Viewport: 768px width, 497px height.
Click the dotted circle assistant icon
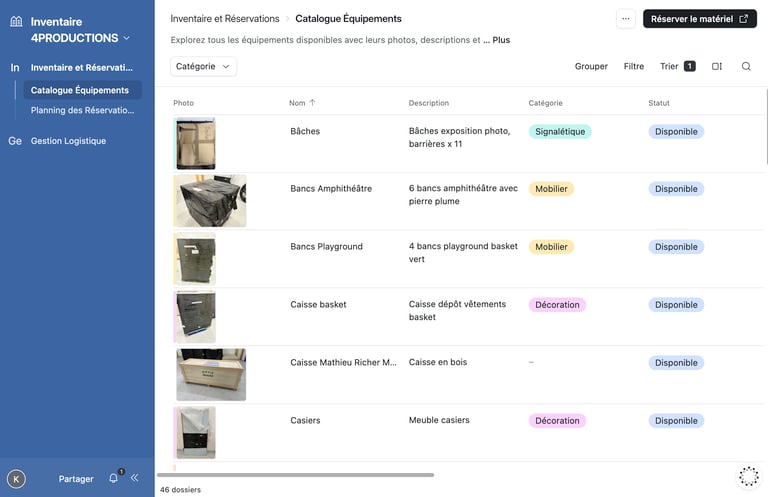pos(748,476)
